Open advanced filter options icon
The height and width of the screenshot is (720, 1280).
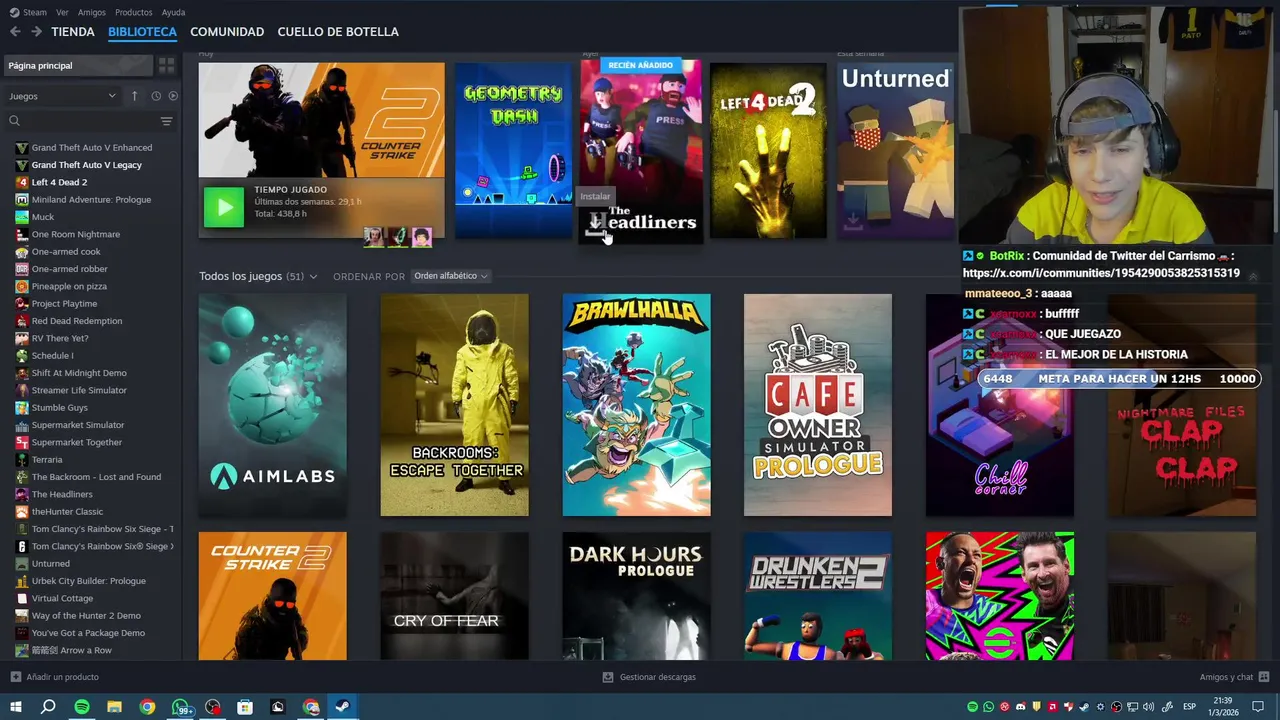[167, 121]
